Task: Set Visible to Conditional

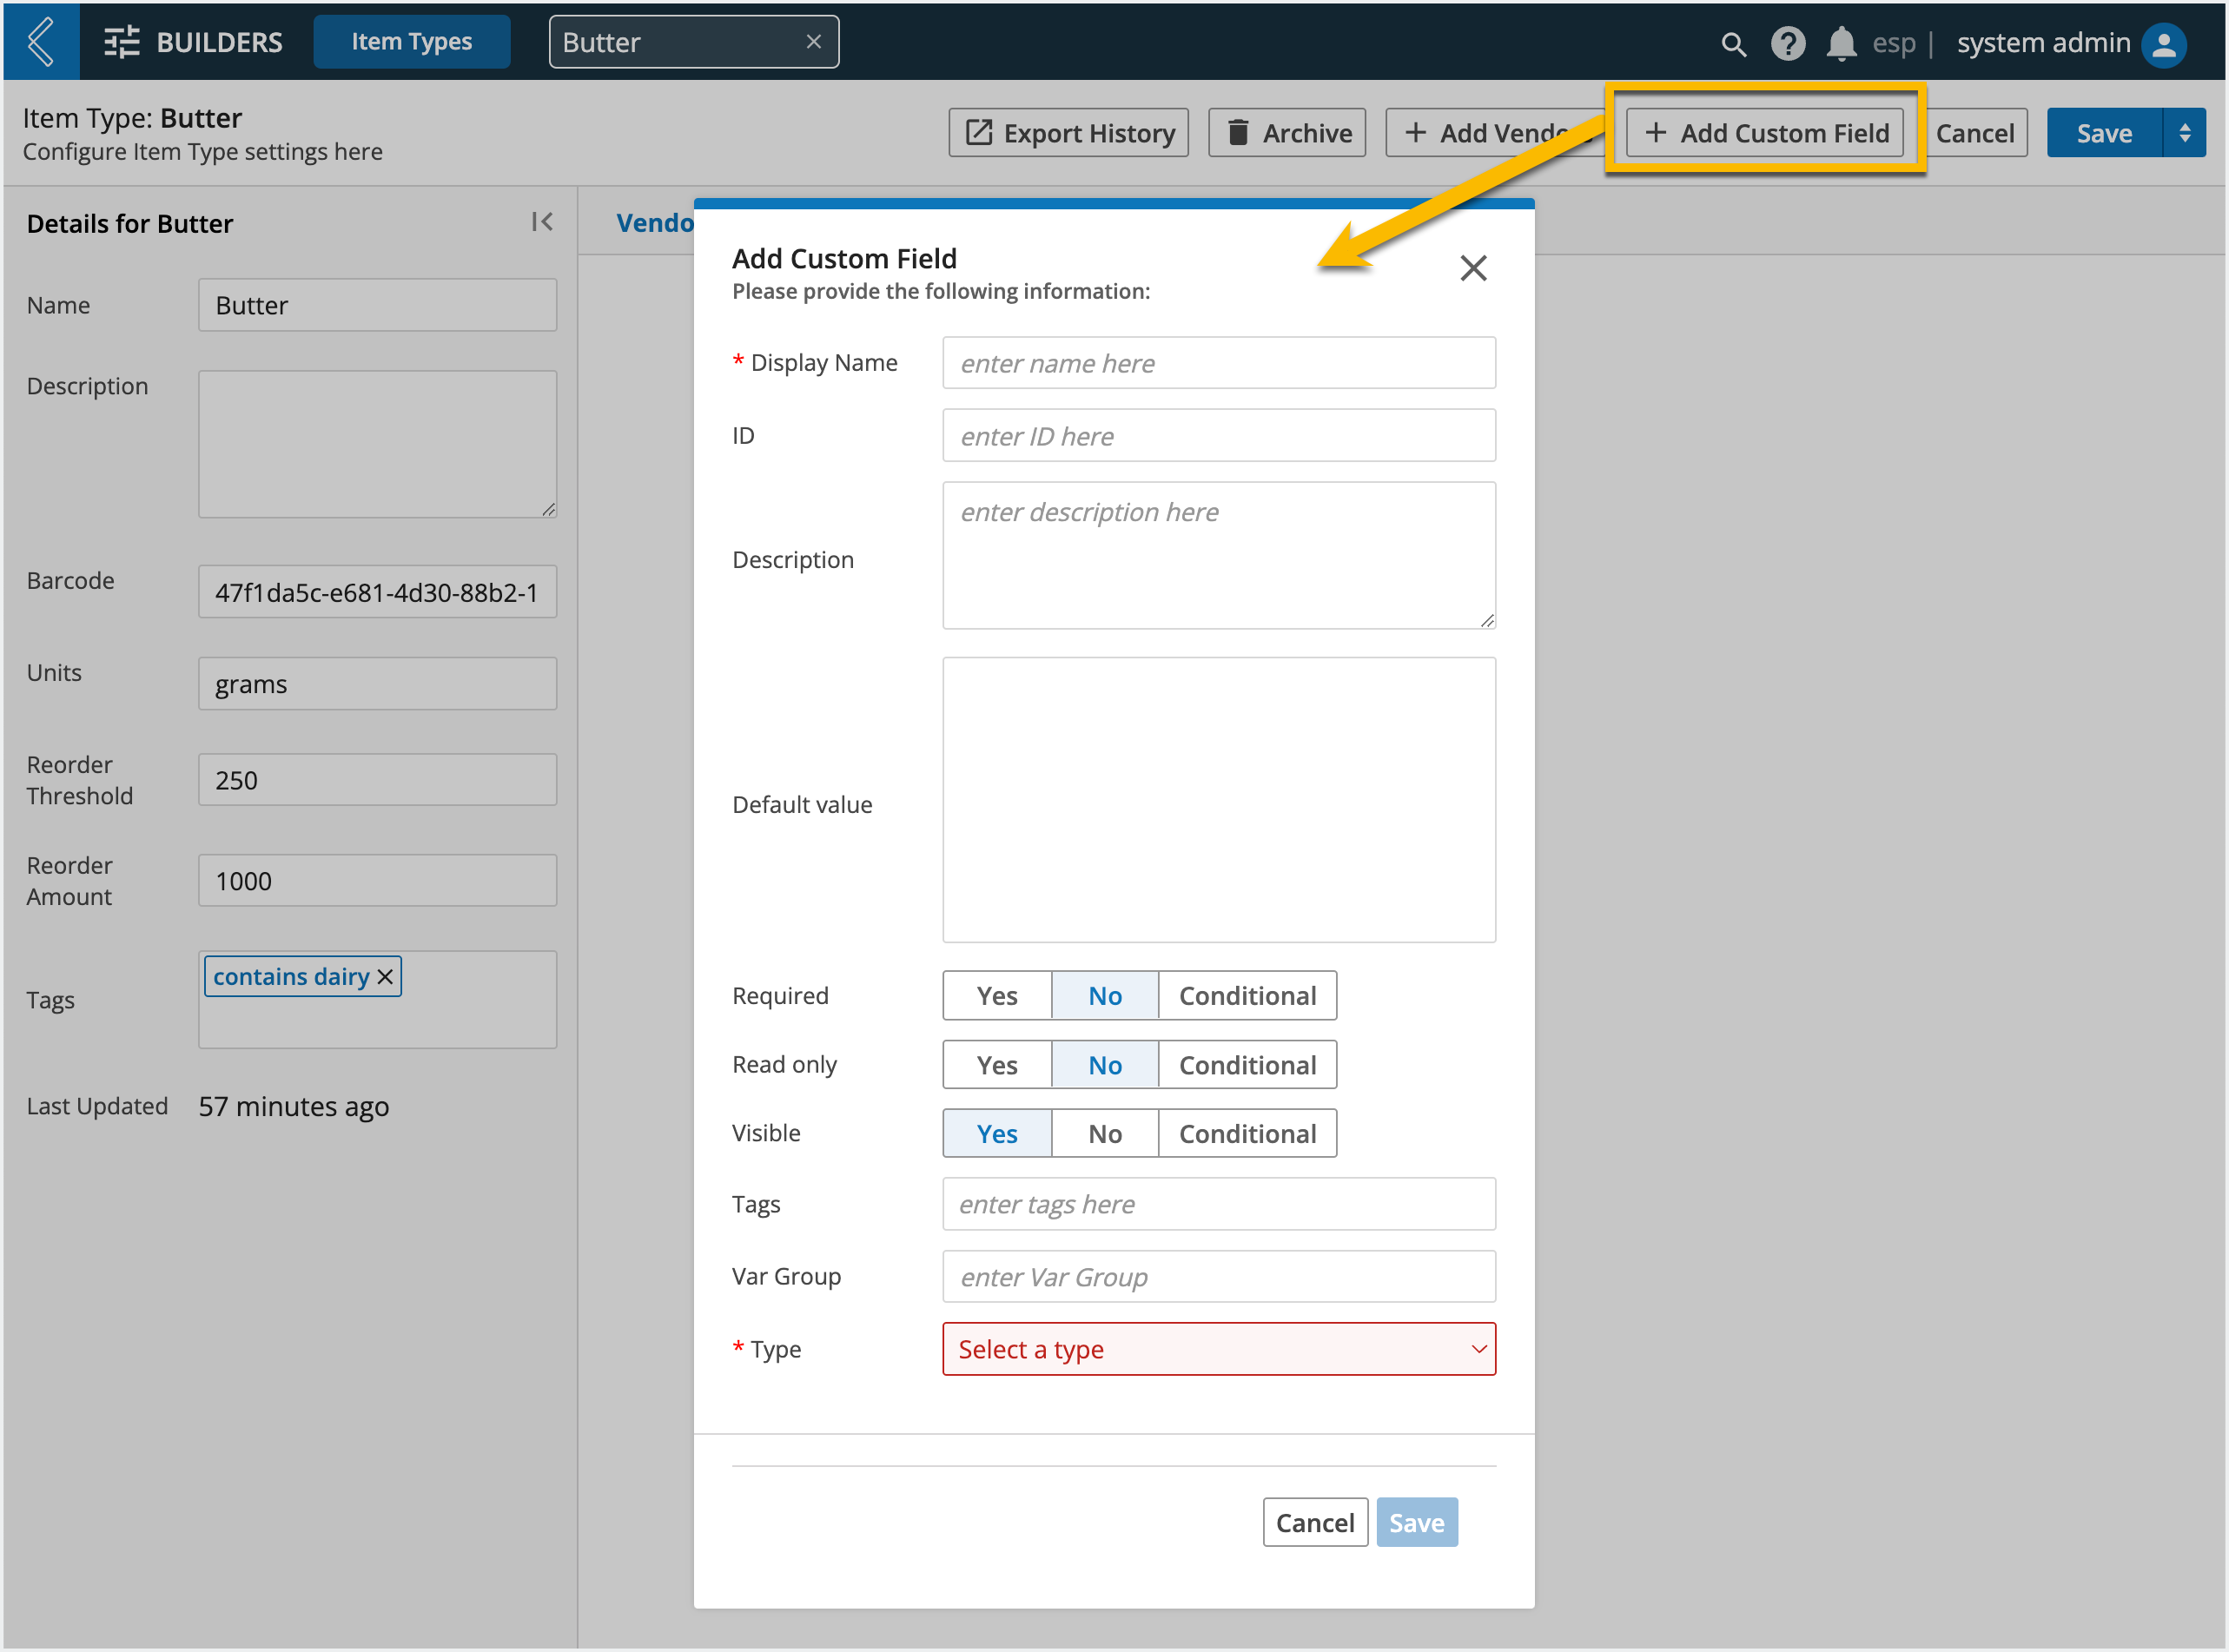Action: (1247, 1134)
